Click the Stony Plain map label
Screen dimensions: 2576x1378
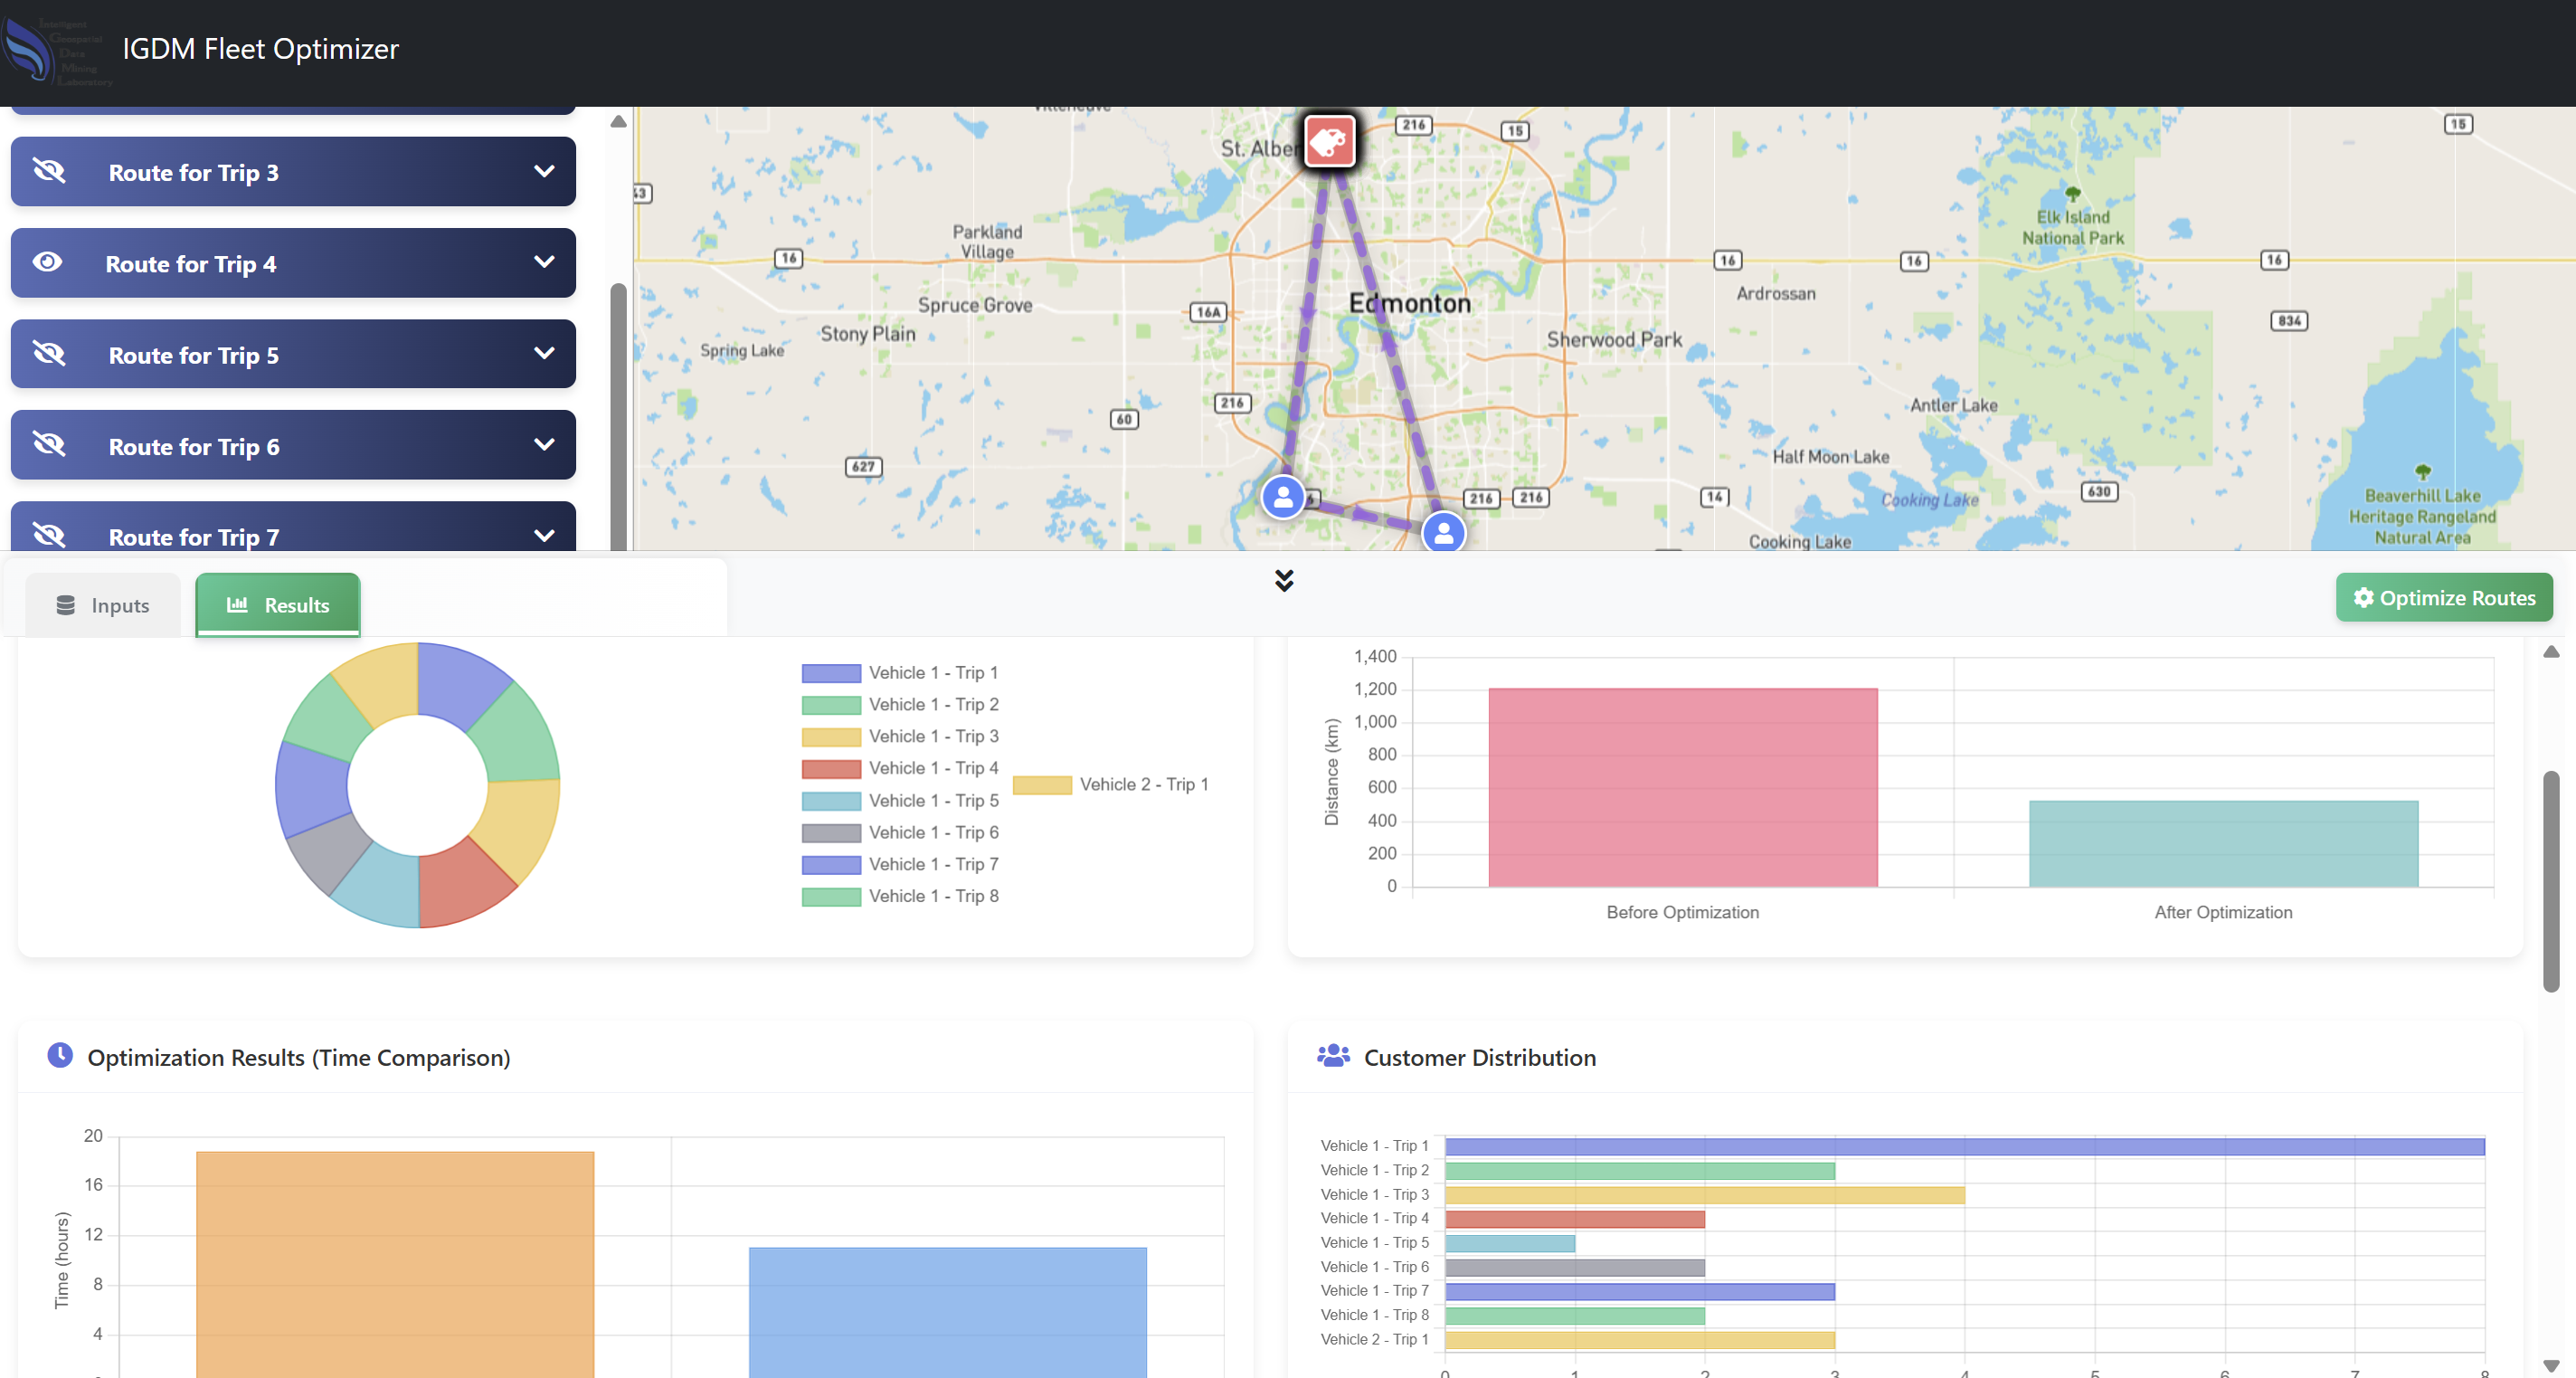pyautogui.click(x=868, y=334)
